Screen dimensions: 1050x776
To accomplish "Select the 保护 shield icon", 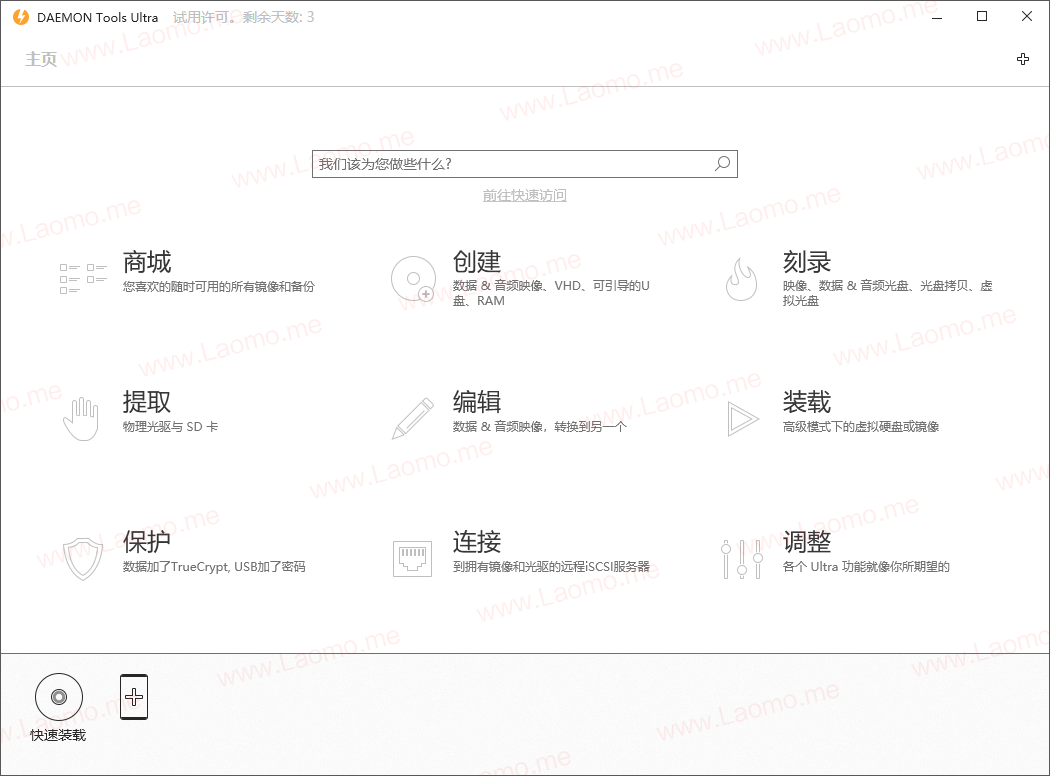I will coord(82,559).
